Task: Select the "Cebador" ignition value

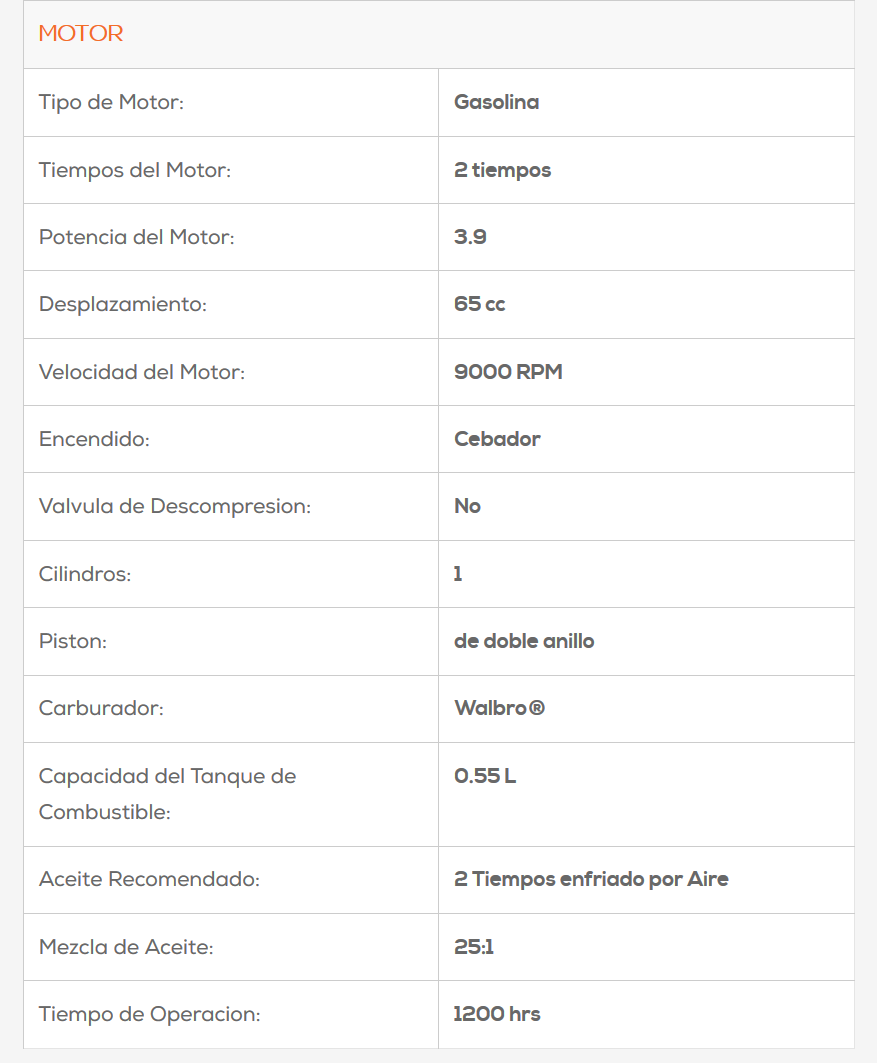Action: (497, 439)
